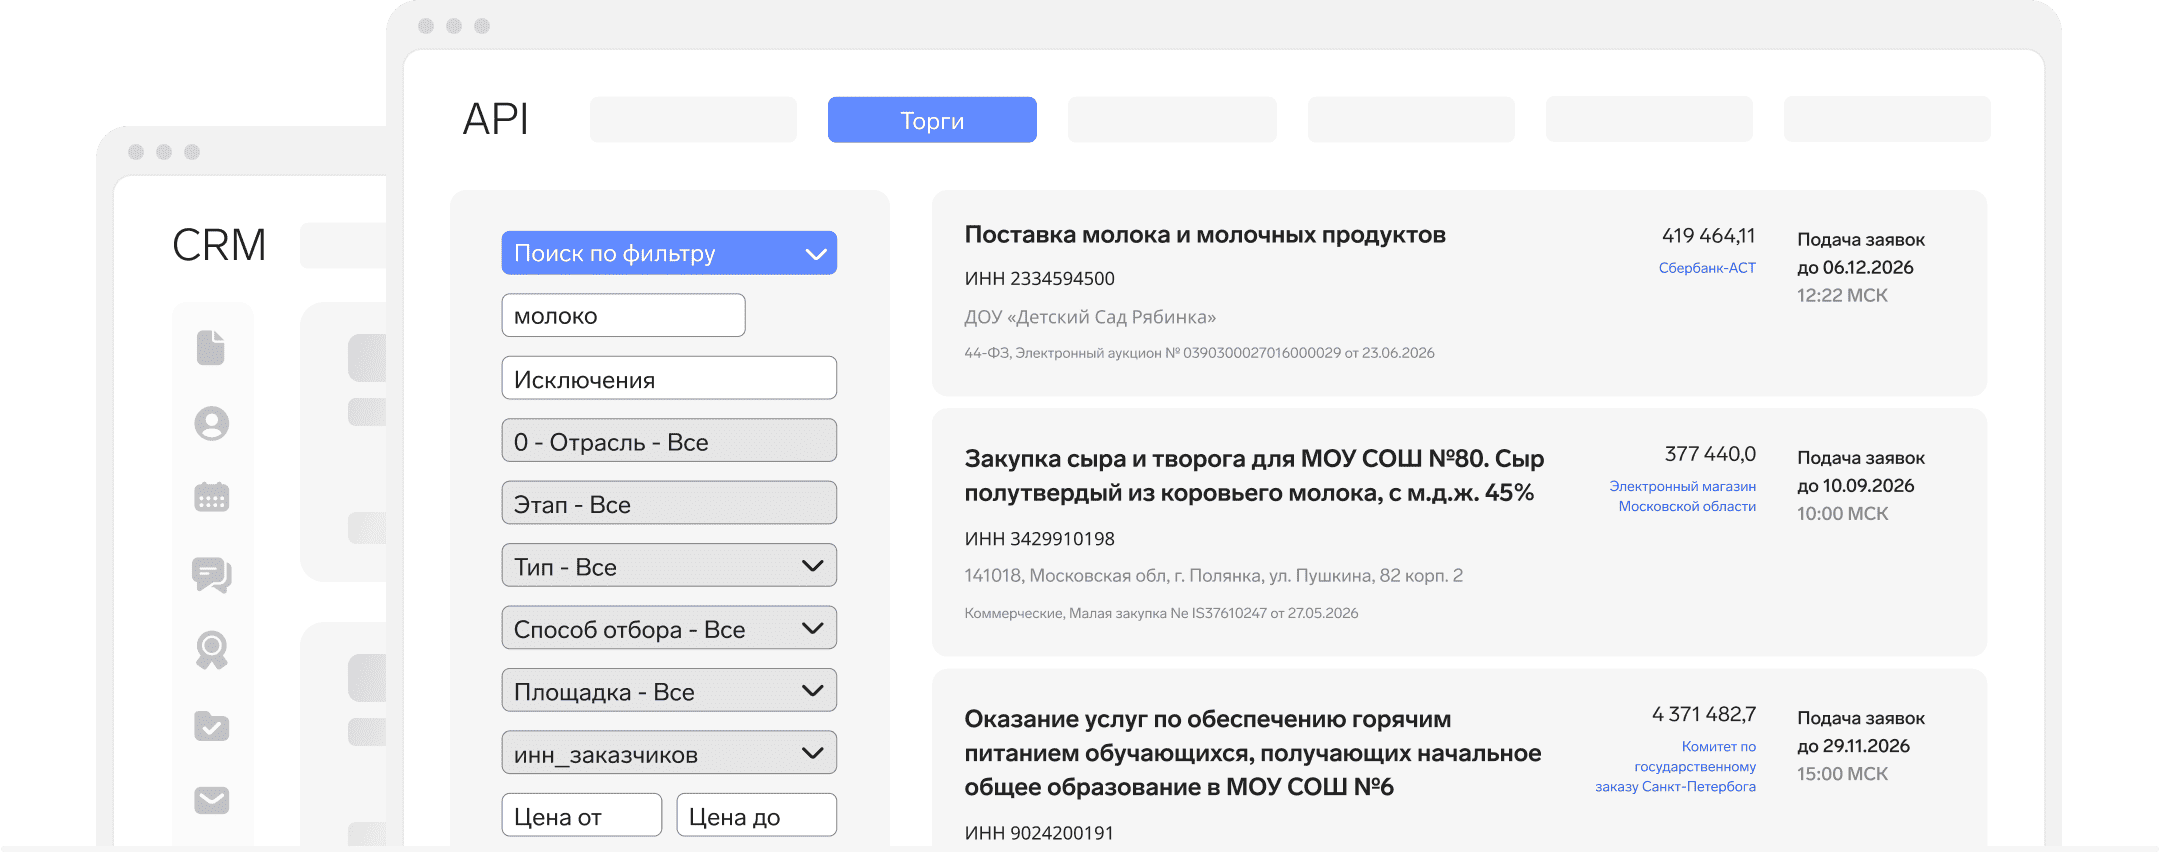Screen dimensions: 2160x852
Task: Click the deadline до 10.09.2026
Action: click(1855, 486)
